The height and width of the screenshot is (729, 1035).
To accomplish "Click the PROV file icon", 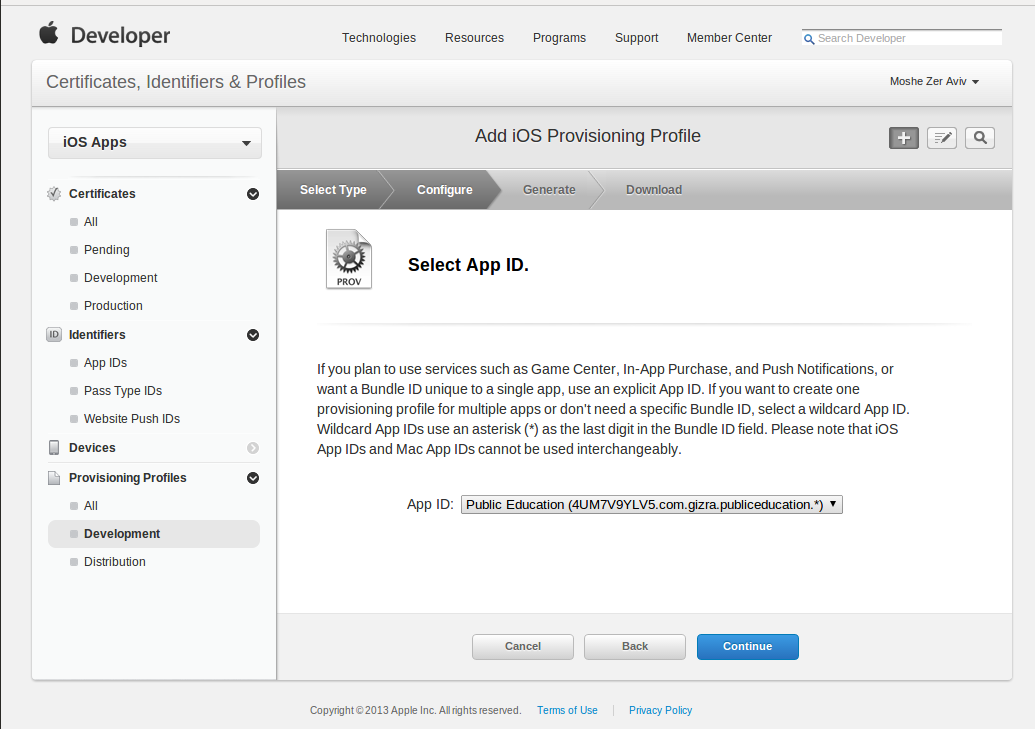I will 349,259.
